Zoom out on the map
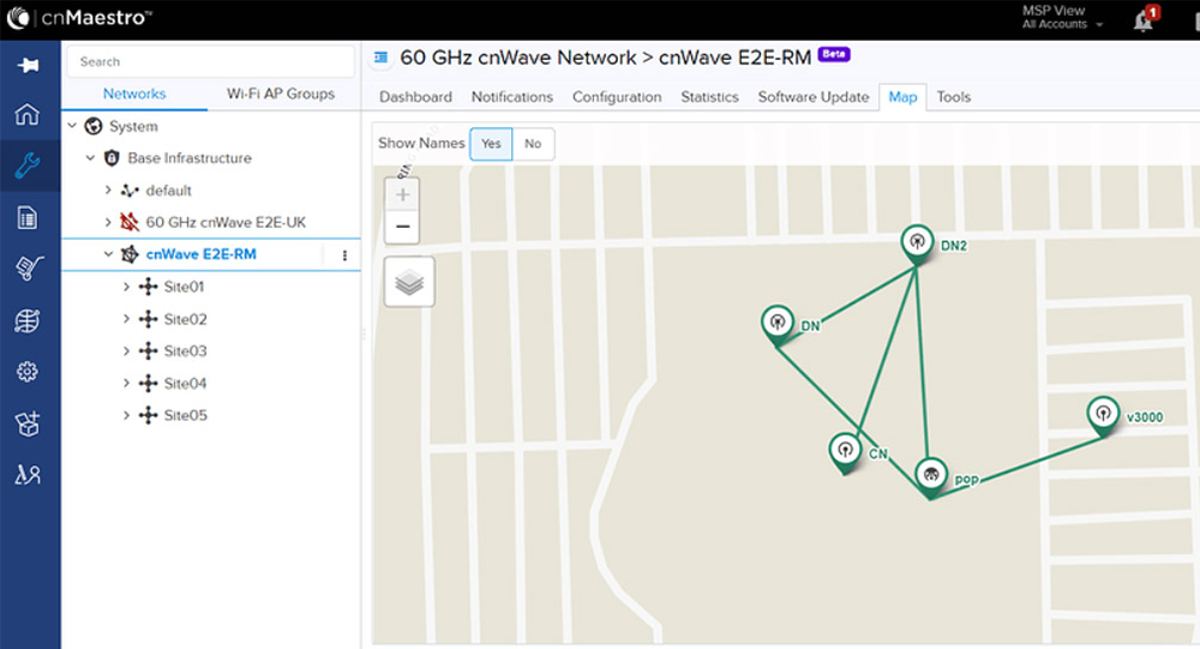Screen dimensions: 1200x649 [402, 227]
